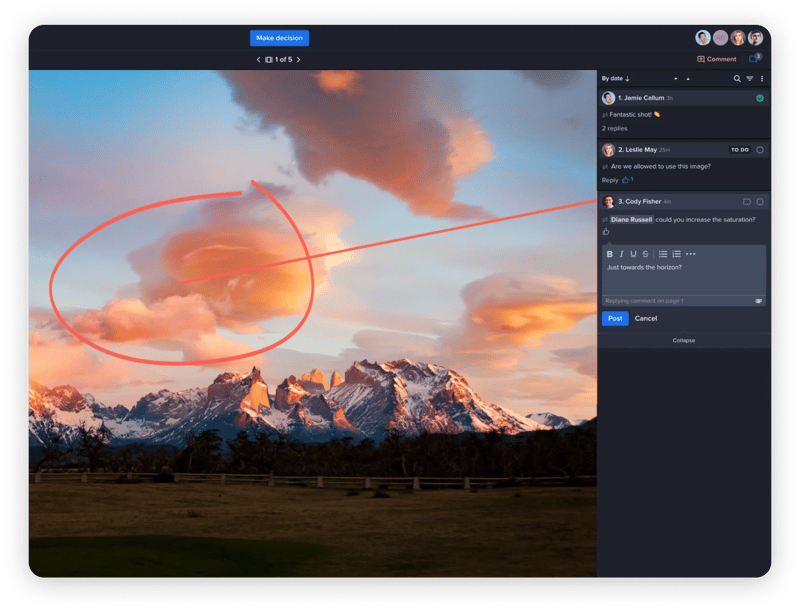This screenshot has width=800, height=610.
Task: Search comments with the magnifier icon
Action: 737,78
